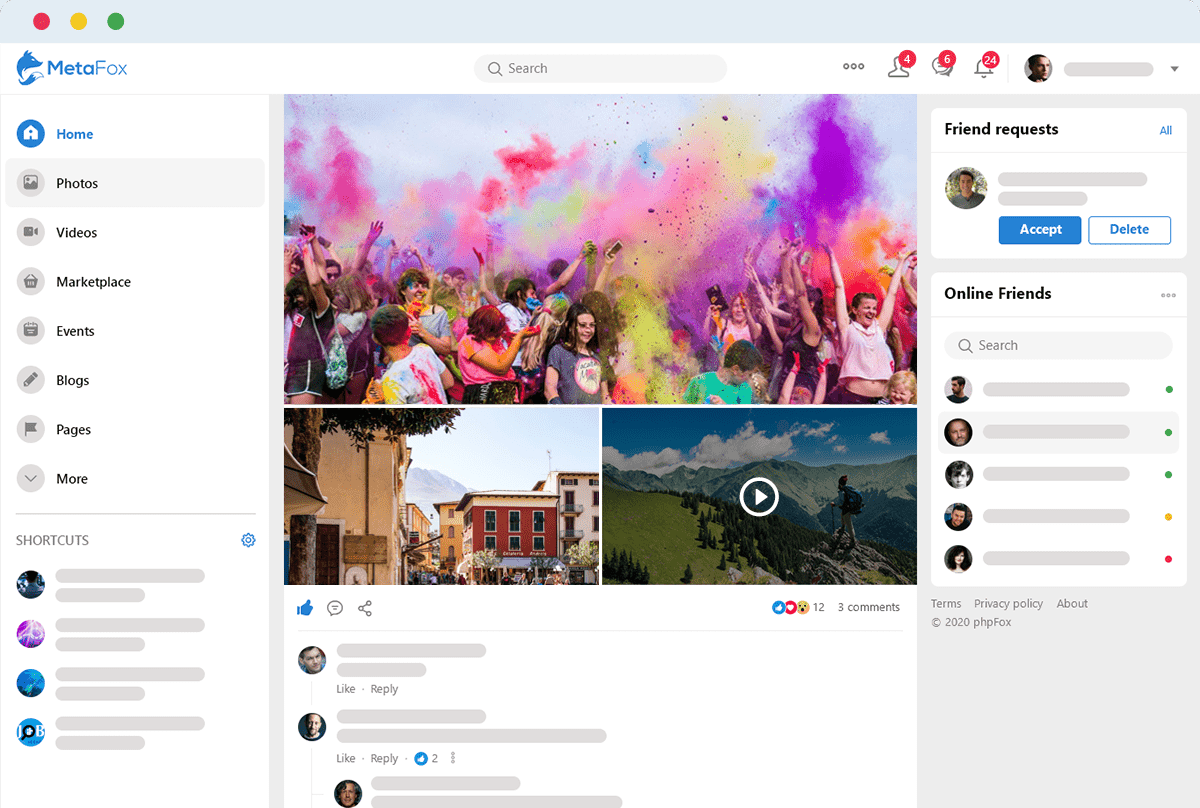Screen dimensions: 1200x808
Task: Open the Terms link
Action: tap(946, 604)
